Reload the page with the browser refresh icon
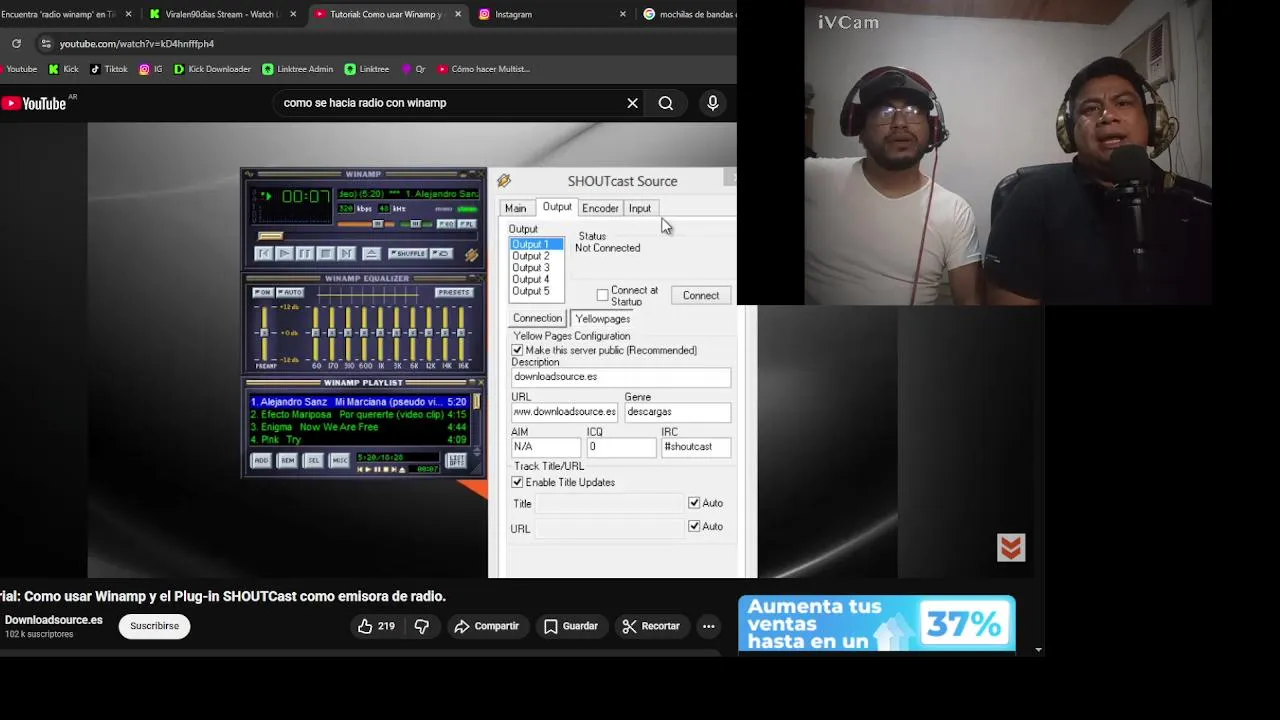This screenshot has width=1280, height=720. [x=16, y=44]
